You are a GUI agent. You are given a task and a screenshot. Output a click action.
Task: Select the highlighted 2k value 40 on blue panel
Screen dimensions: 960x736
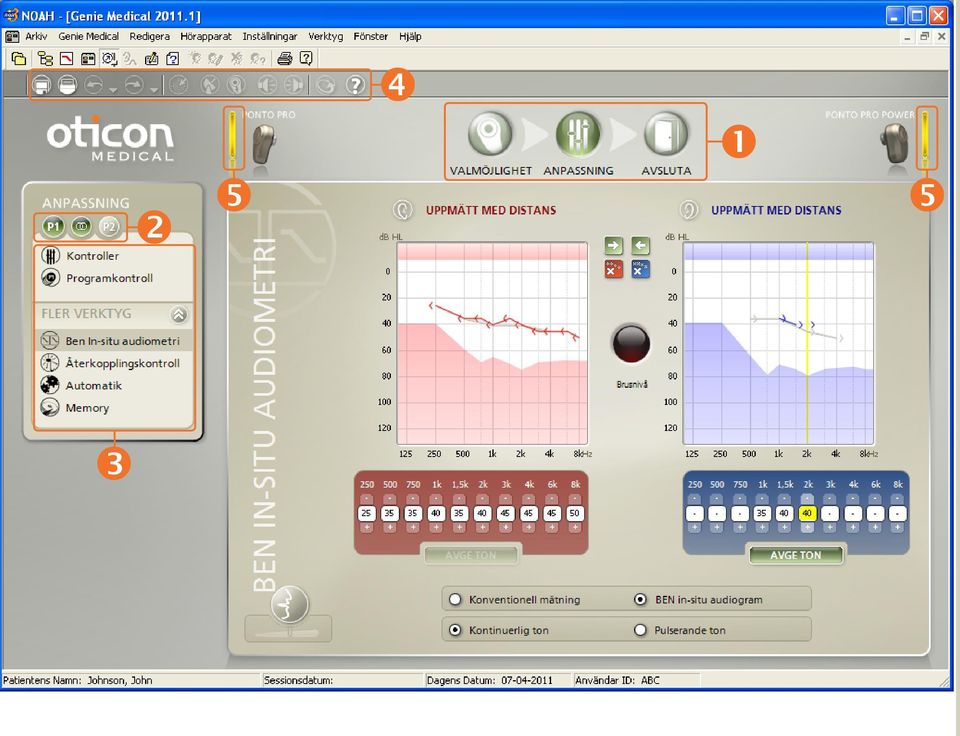click(807, 513)
